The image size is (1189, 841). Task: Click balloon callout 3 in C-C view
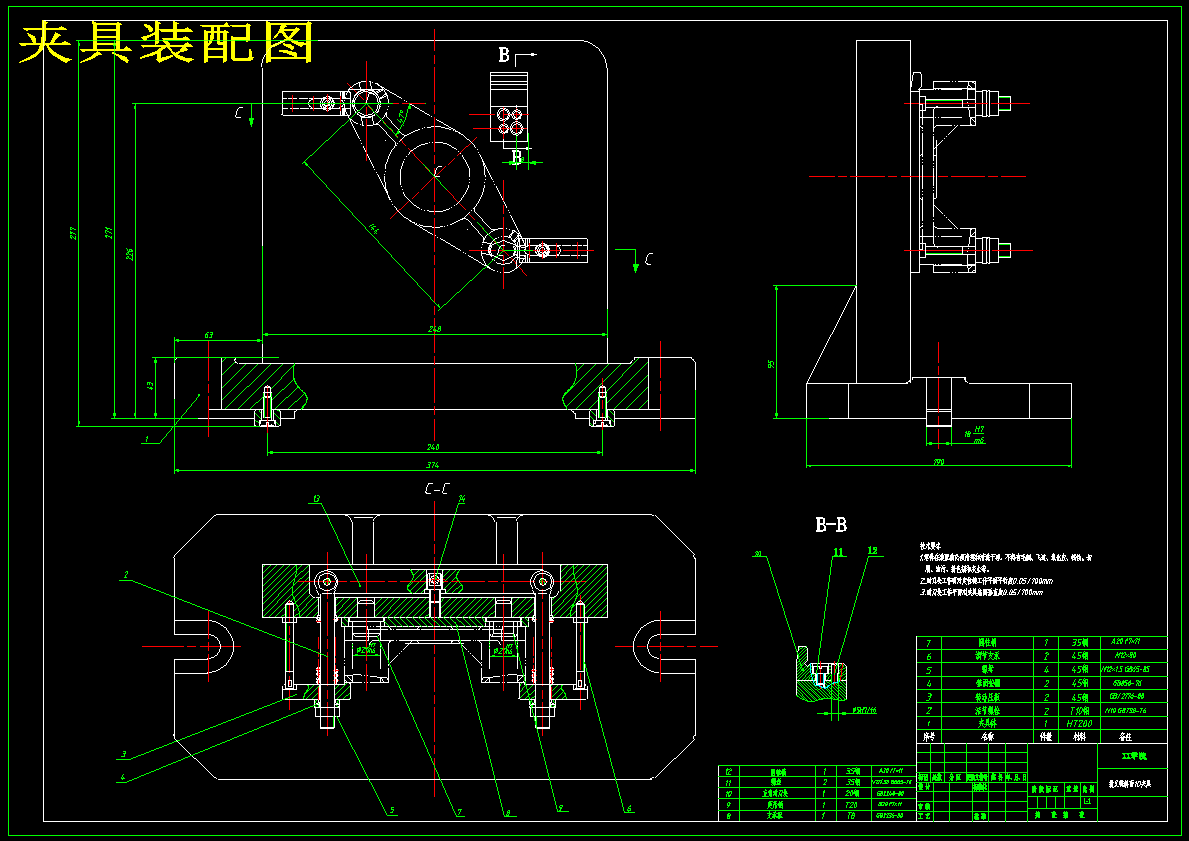pyautogui.click(x=124, y=755)
